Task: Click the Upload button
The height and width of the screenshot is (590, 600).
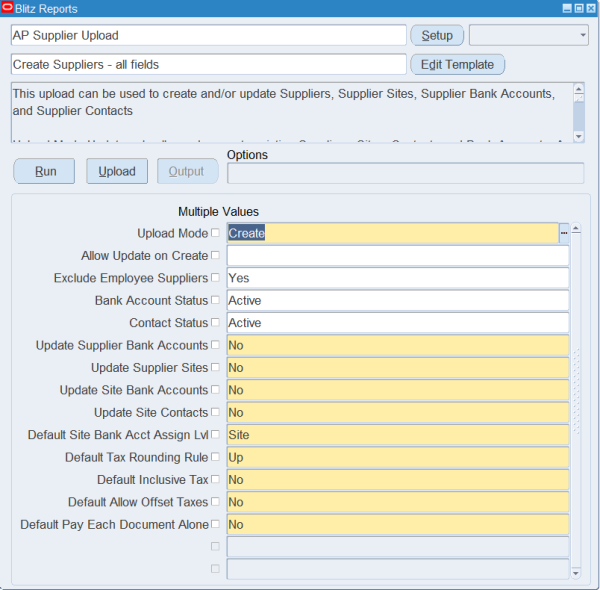Action: coord(117,171)
